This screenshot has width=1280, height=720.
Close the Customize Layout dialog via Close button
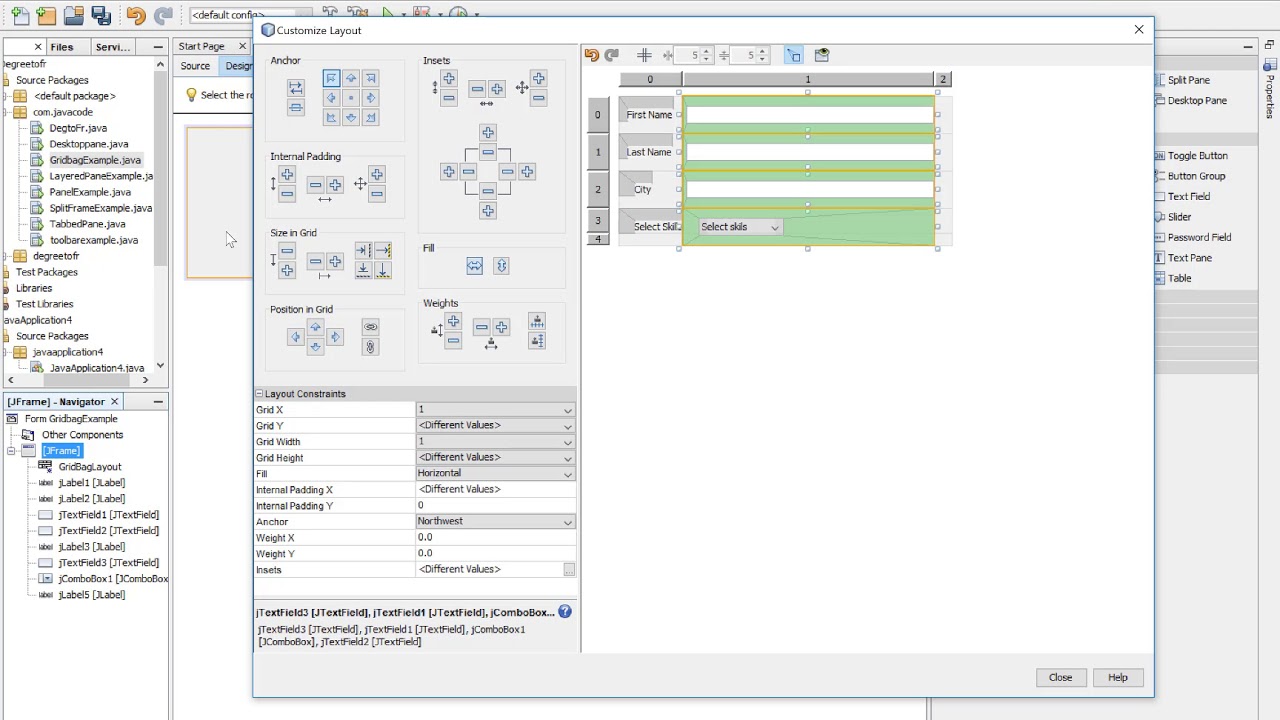[x=1060, y=677]
